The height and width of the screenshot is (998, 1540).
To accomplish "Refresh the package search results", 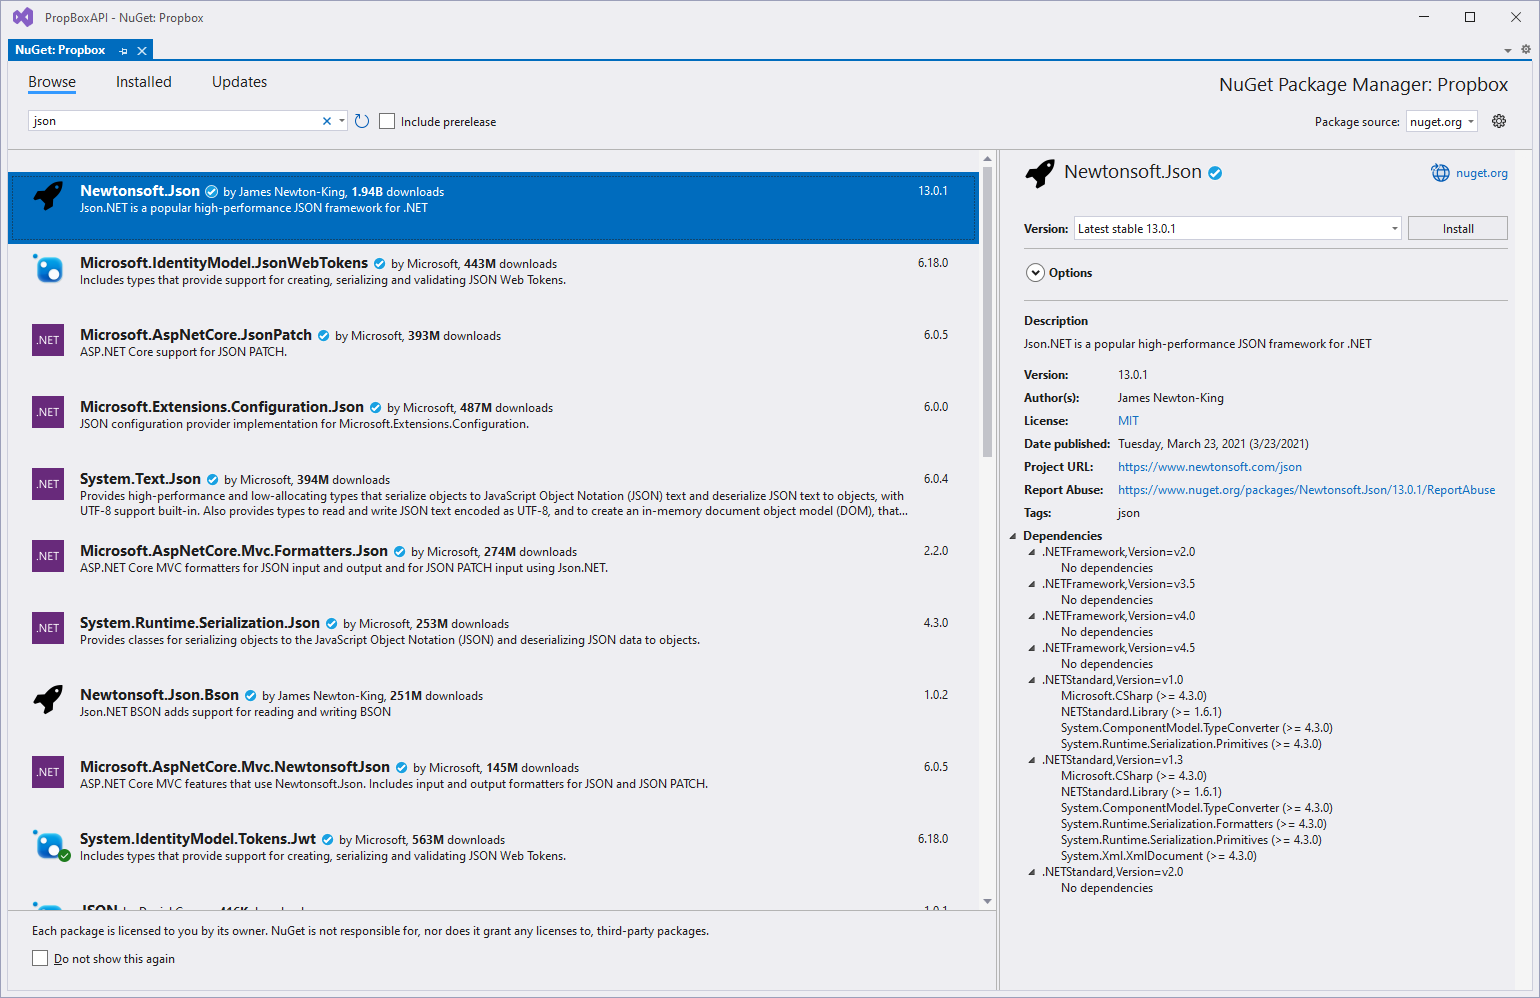I will click(362, 121).
